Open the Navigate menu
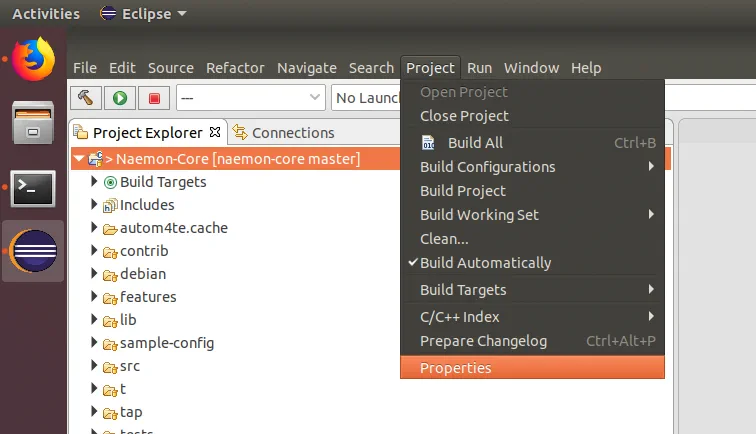 pyautogui.click(x=307, y=68)
